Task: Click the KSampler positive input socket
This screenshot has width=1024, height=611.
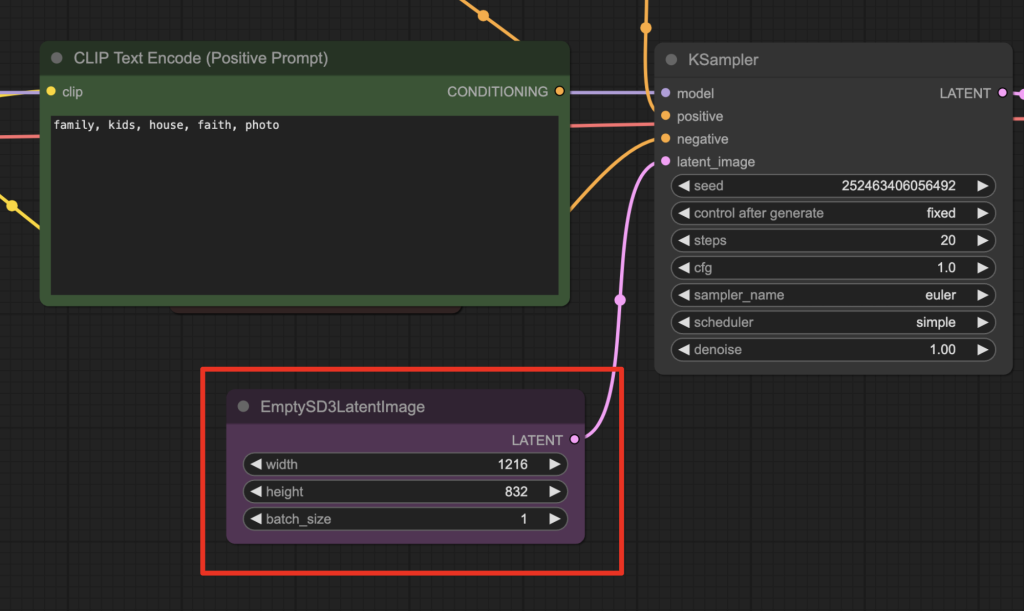Action: pos(665,116)
